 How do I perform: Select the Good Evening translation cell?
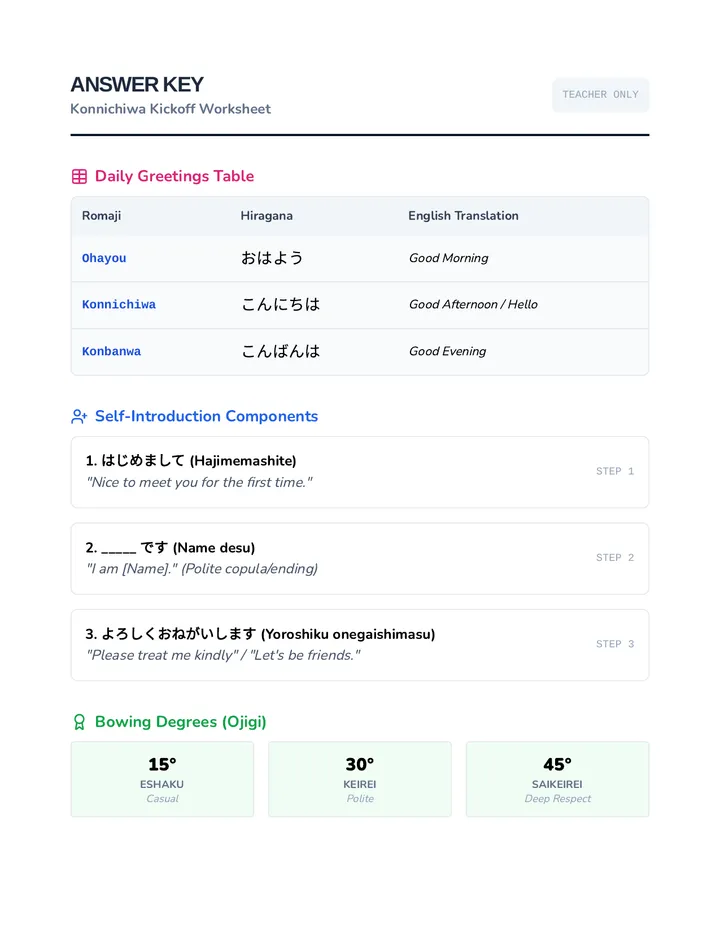[448, 351]
